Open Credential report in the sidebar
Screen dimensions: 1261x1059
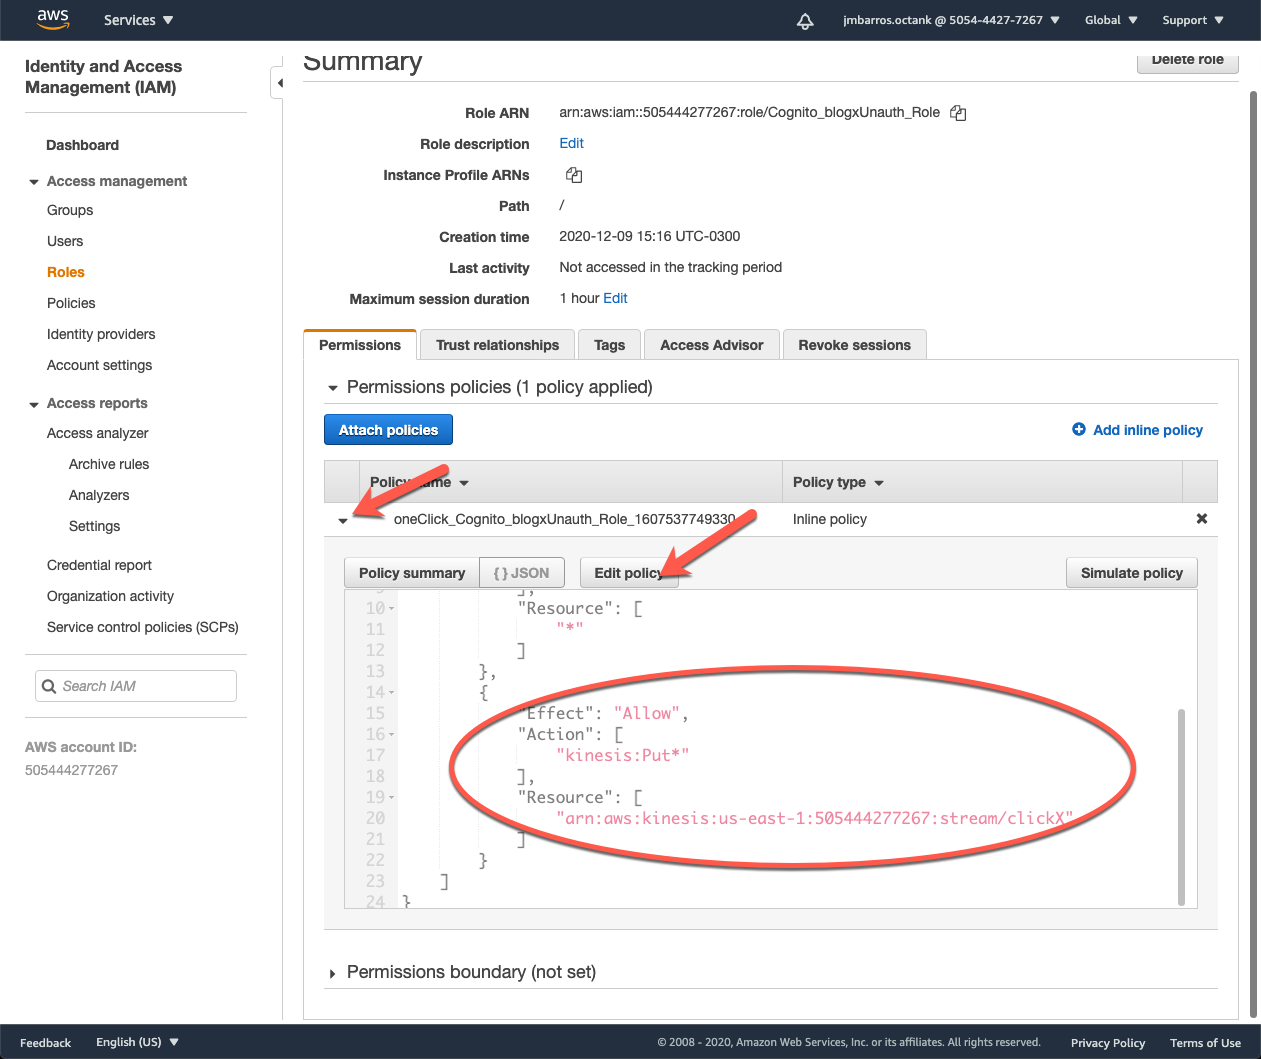99,565
